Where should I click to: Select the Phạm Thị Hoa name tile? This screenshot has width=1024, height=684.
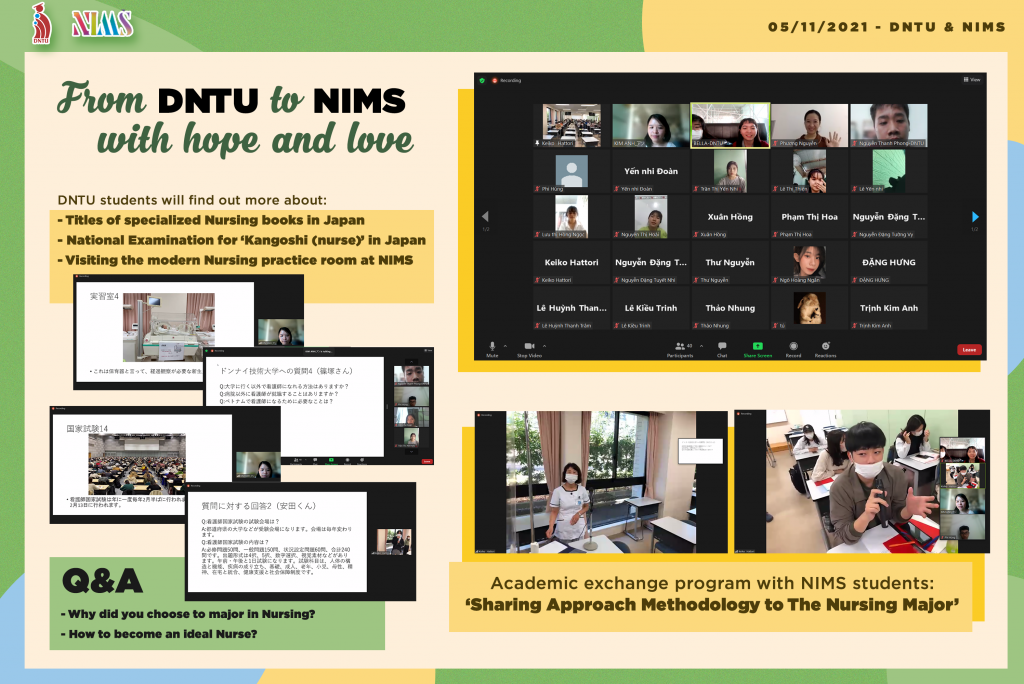(x=809, y=217)
